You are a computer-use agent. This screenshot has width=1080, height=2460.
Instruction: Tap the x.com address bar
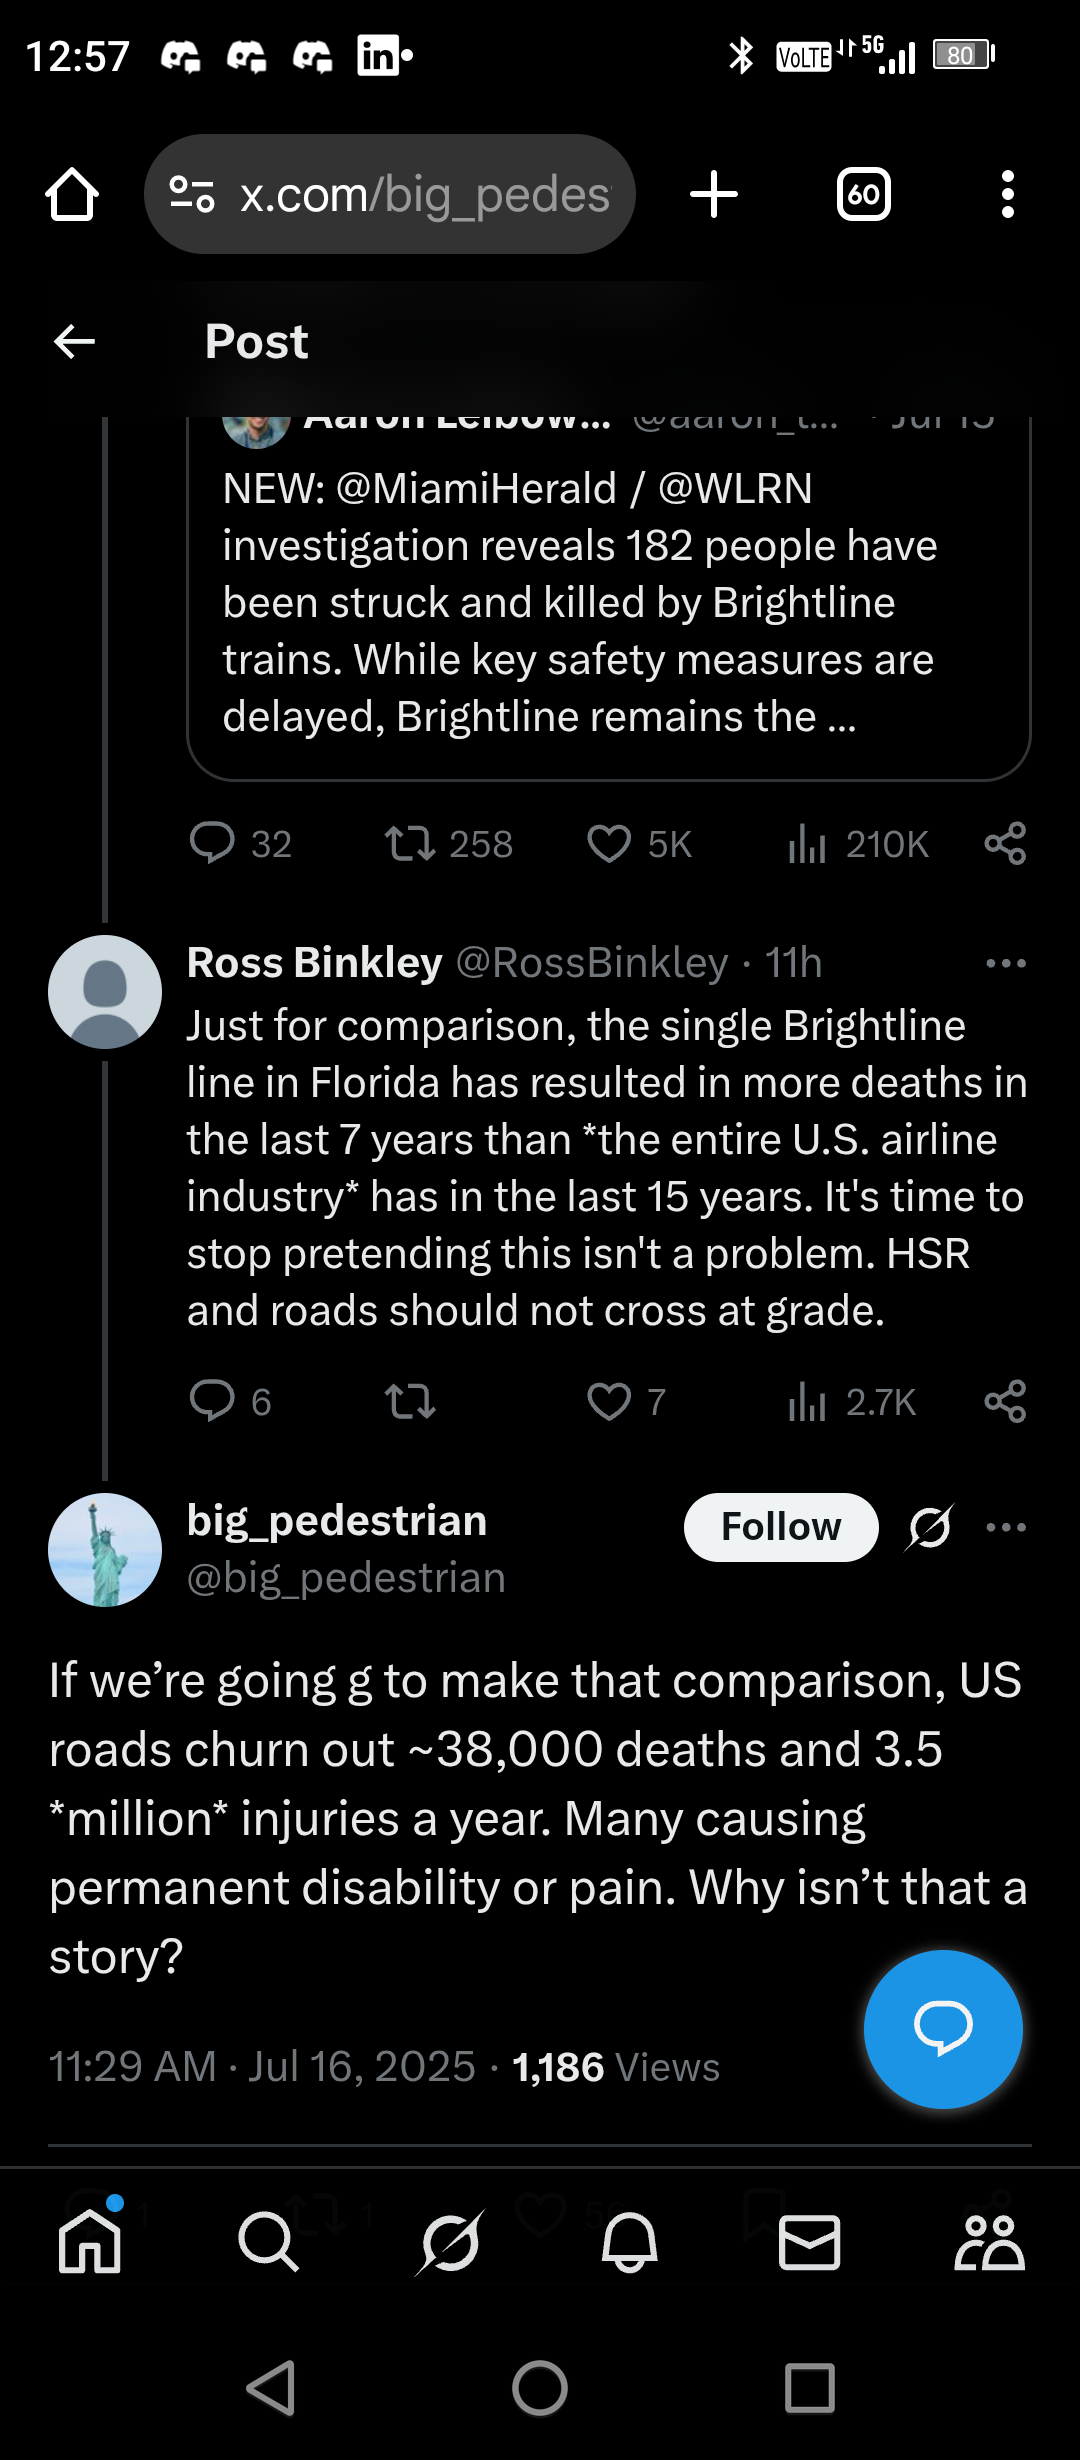(425, 194)
